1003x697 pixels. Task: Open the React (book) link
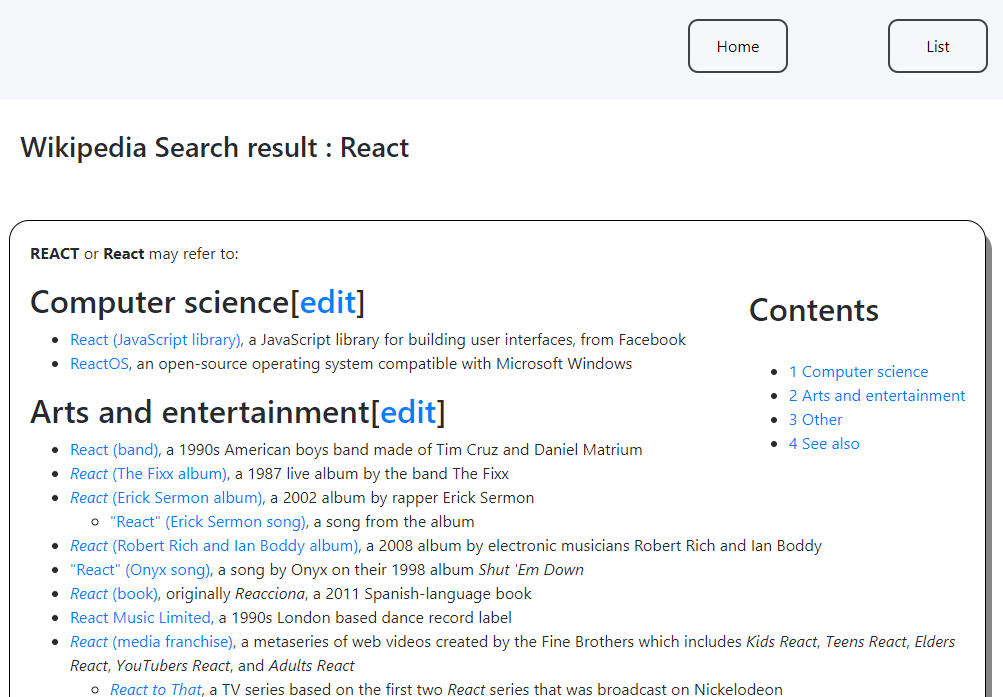point(114,593)
